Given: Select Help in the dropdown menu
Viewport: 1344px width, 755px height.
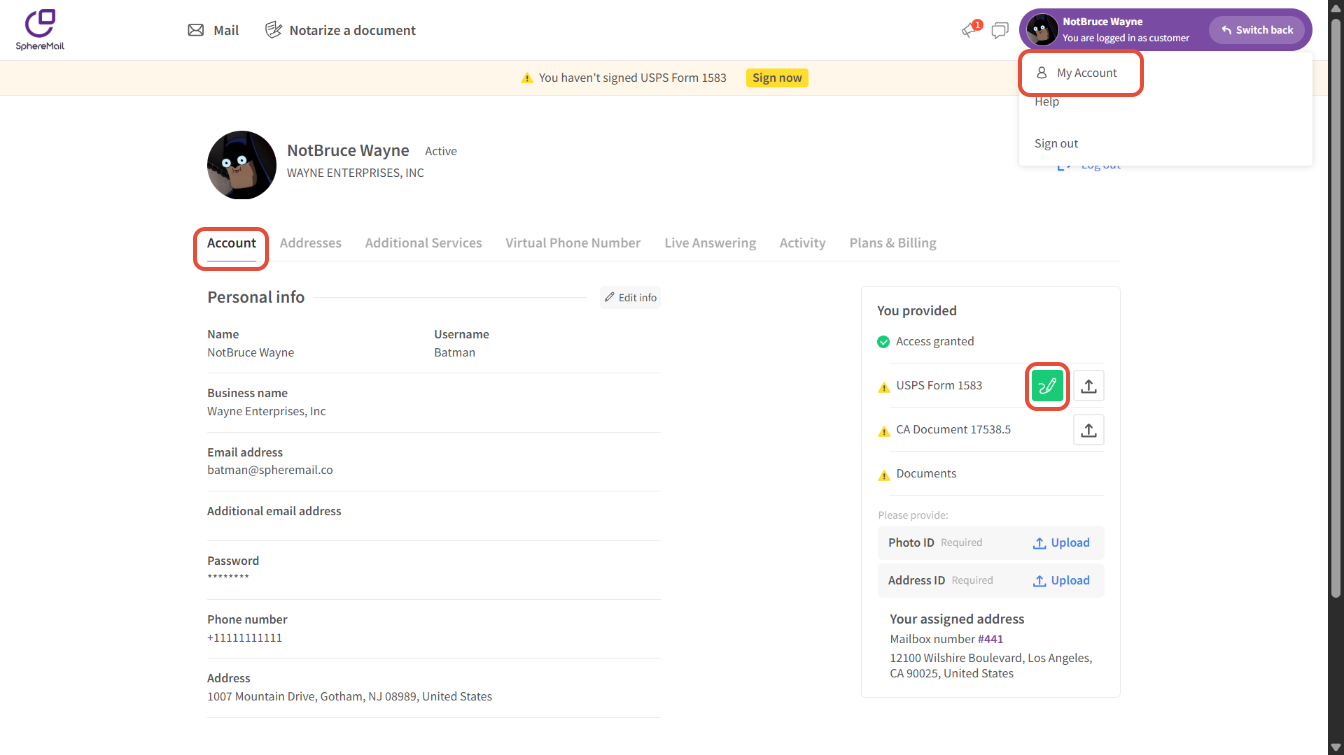Looking at the screenshot, I should point(1047,102).
